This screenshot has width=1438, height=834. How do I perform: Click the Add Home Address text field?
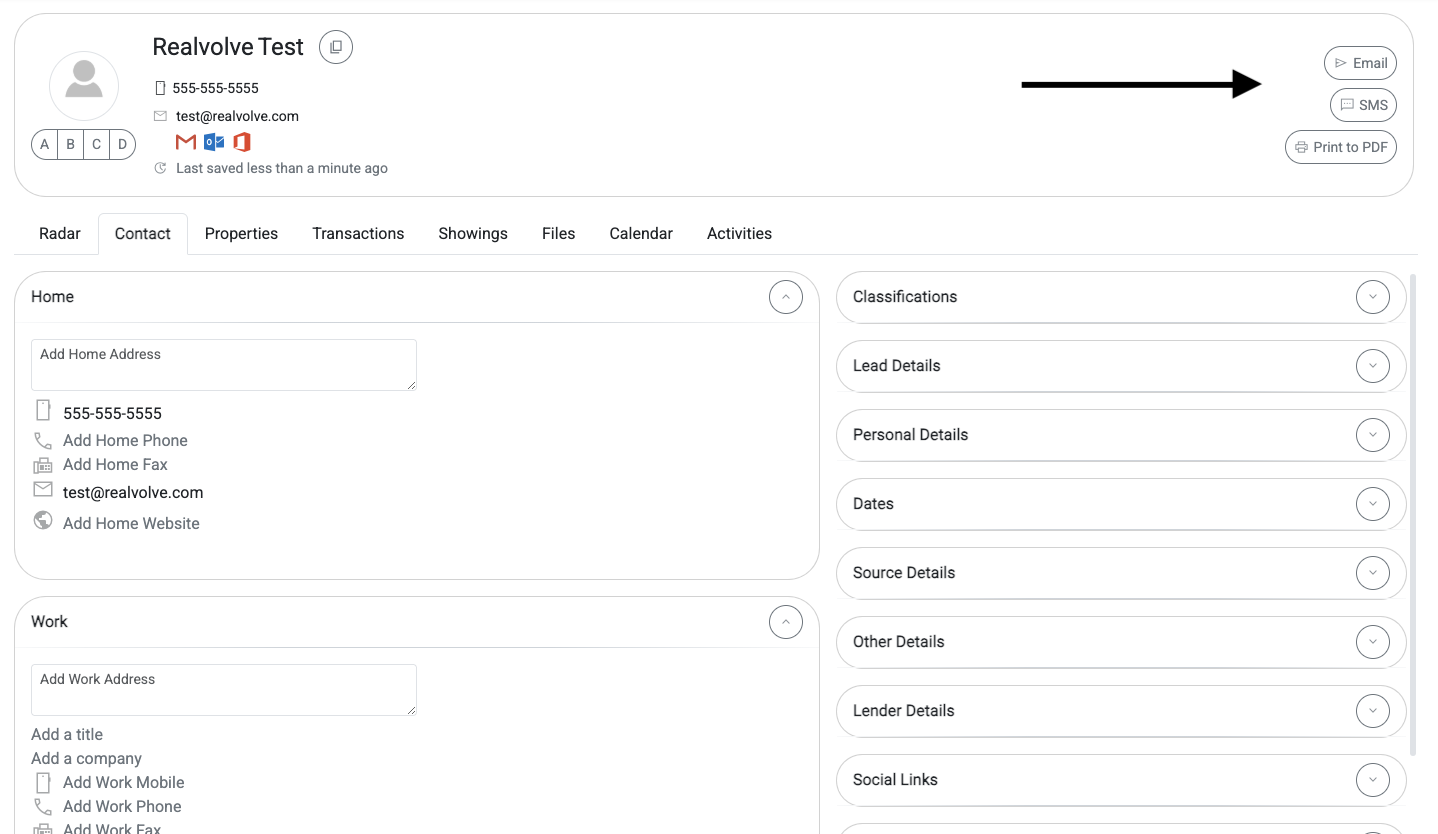tap(224, 365)
